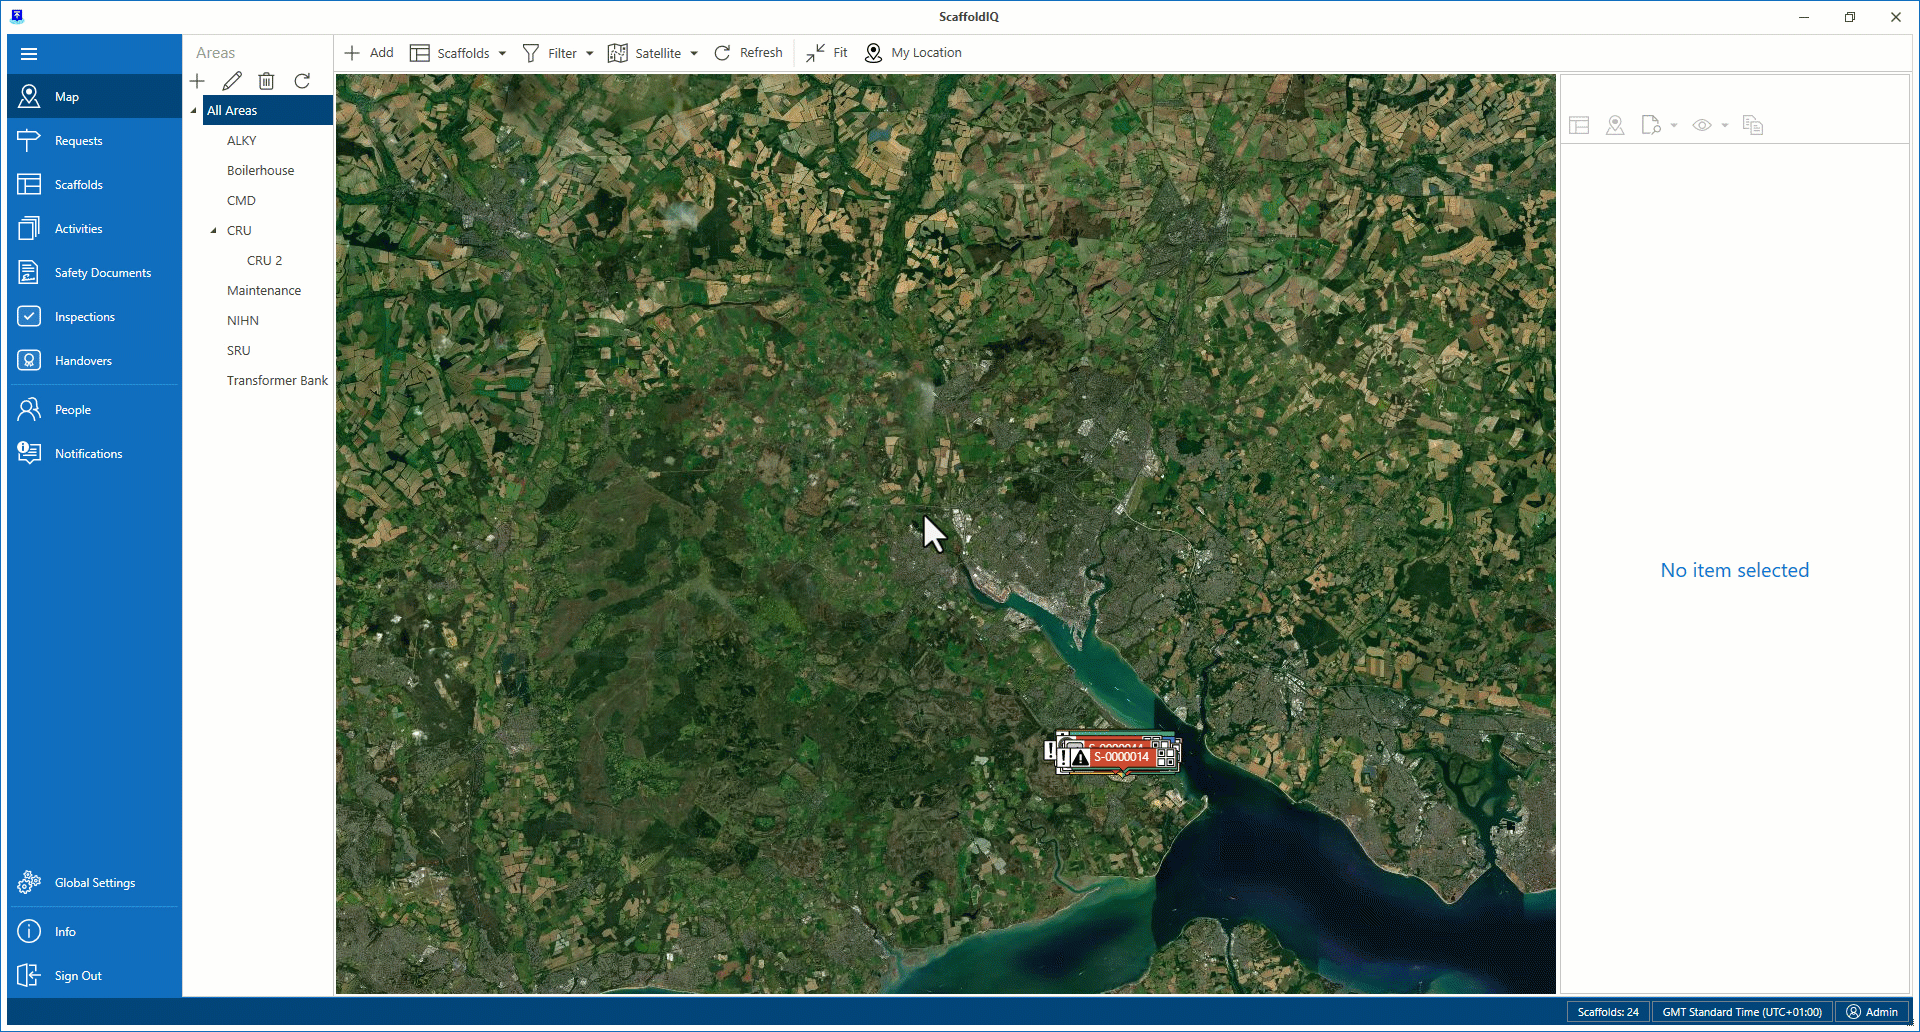Screen dimensions: 1920x1032
Task: Collapse the All Areas tree
Action: tap(194, 111)
